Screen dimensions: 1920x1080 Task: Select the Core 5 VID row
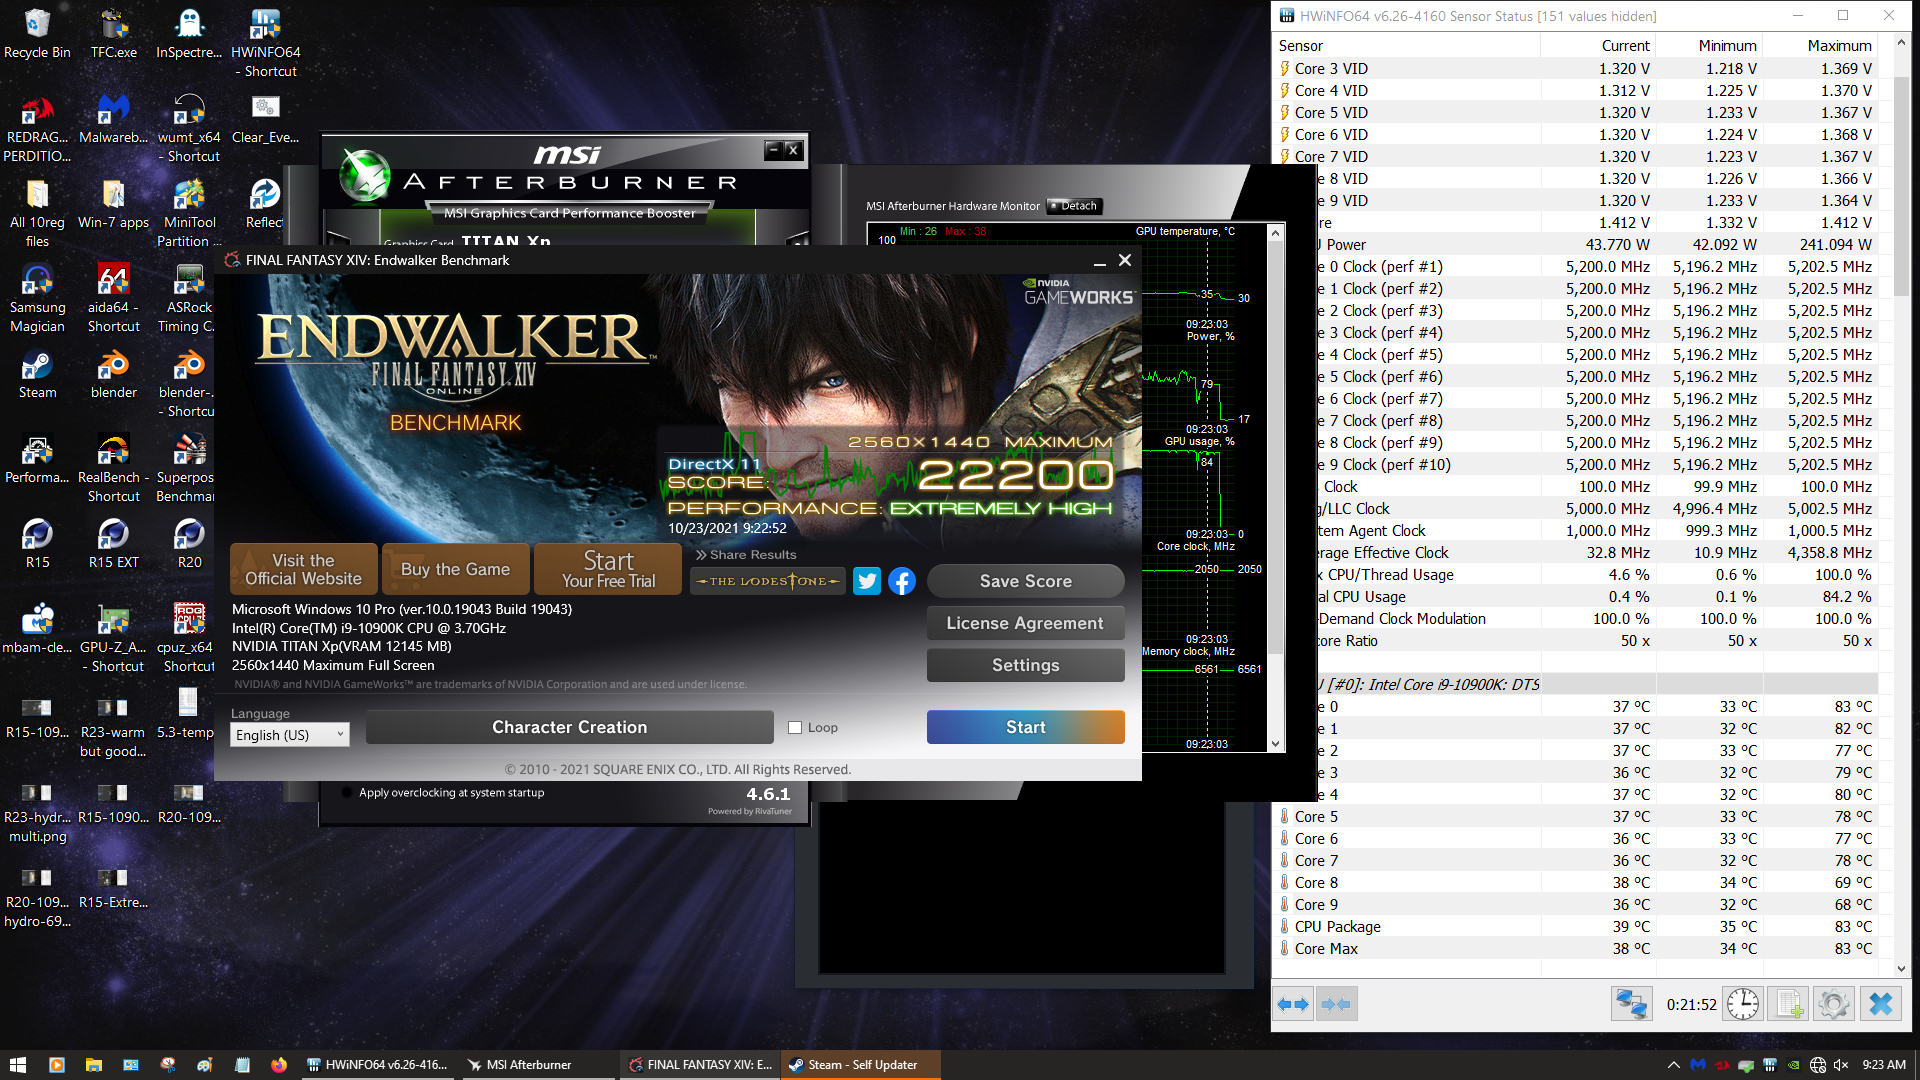tap(1575, 113)
